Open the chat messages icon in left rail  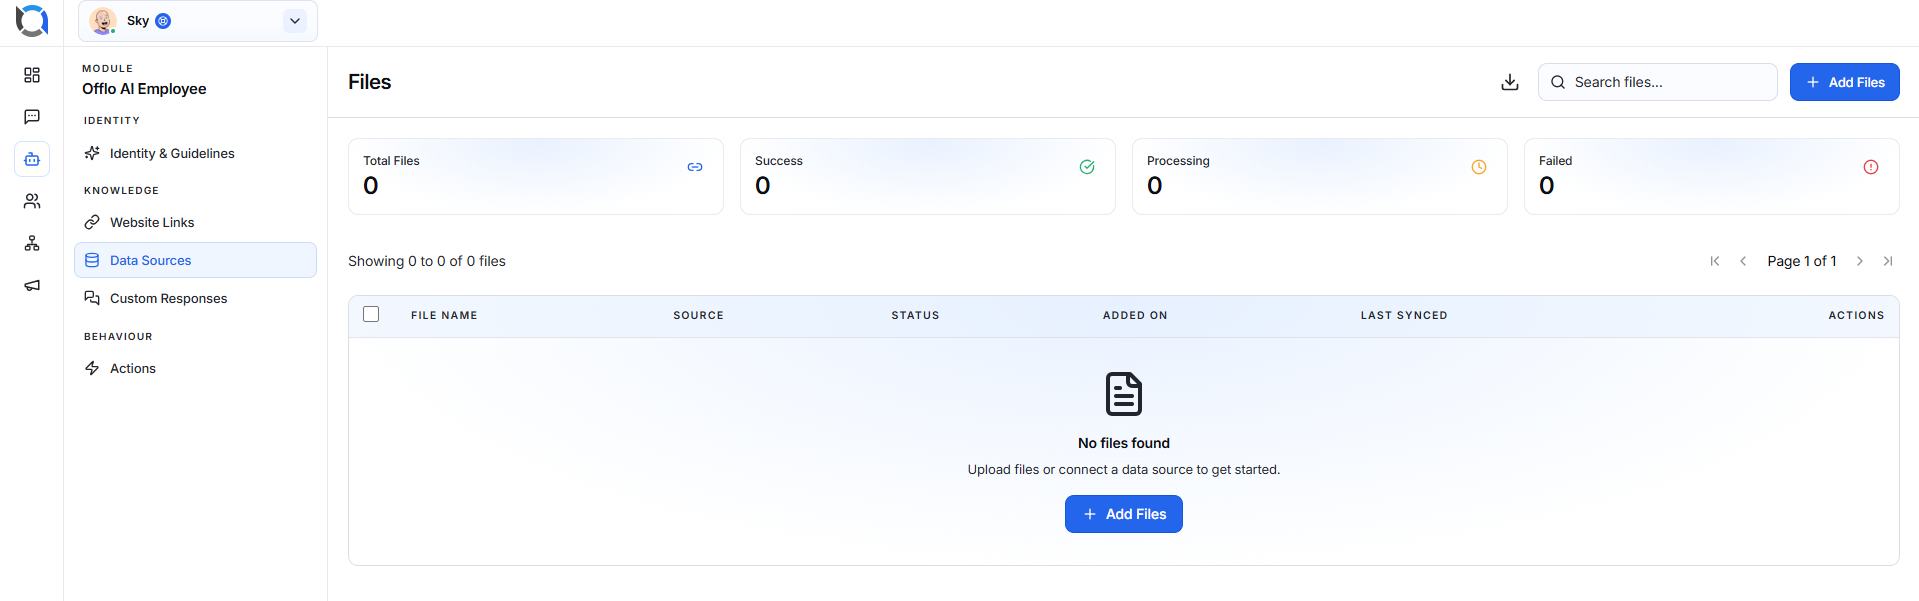coord(32,117)
